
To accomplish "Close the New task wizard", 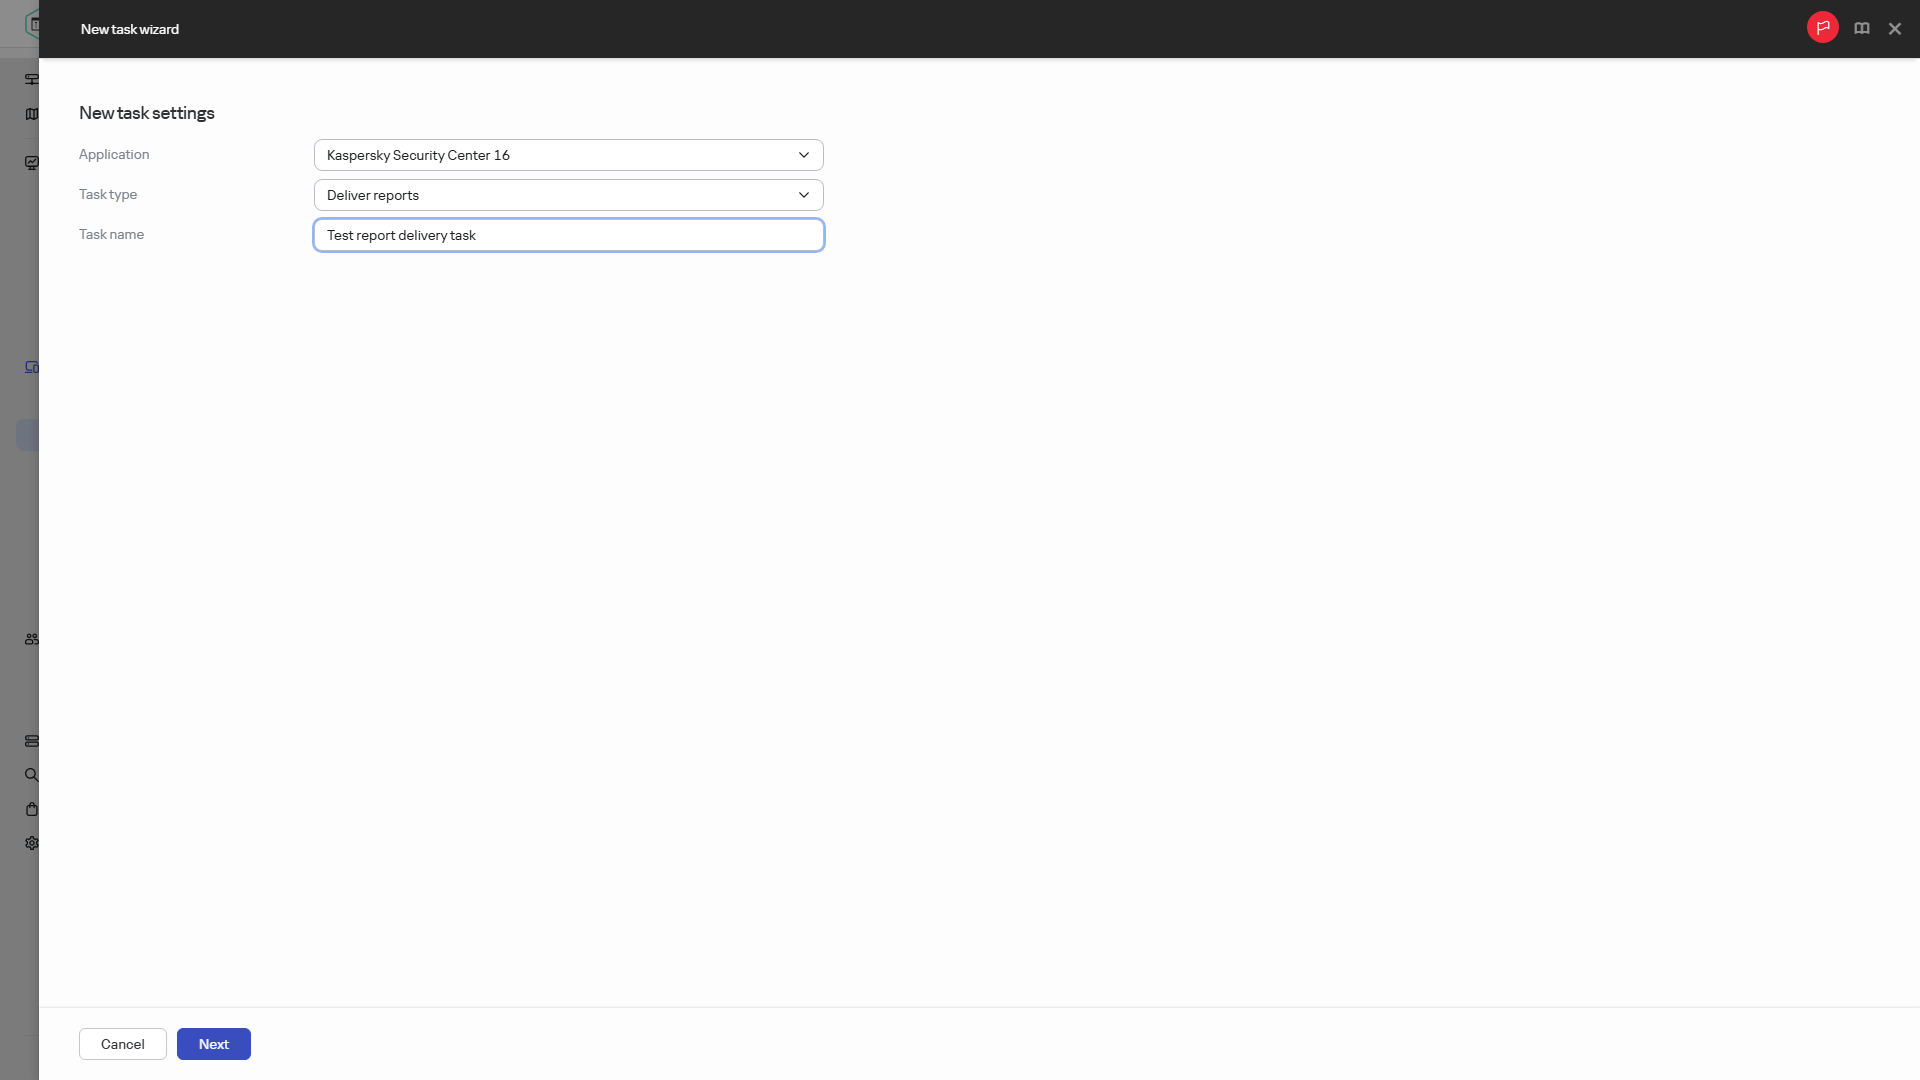I will [x=1894, y=29].
